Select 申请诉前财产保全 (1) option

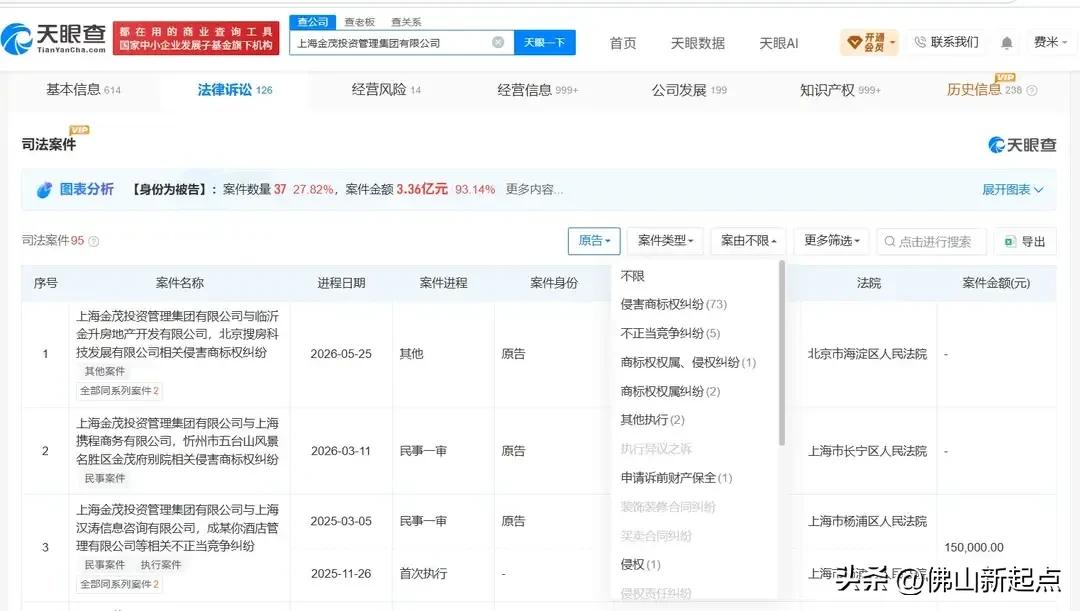click(676, 477)
